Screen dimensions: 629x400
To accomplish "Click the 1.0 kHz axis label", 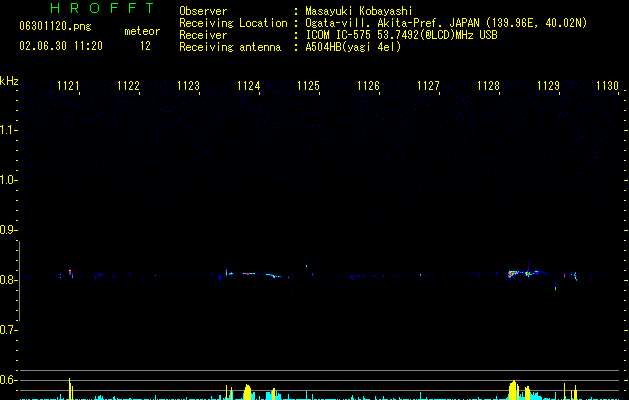I will (8, 180).
